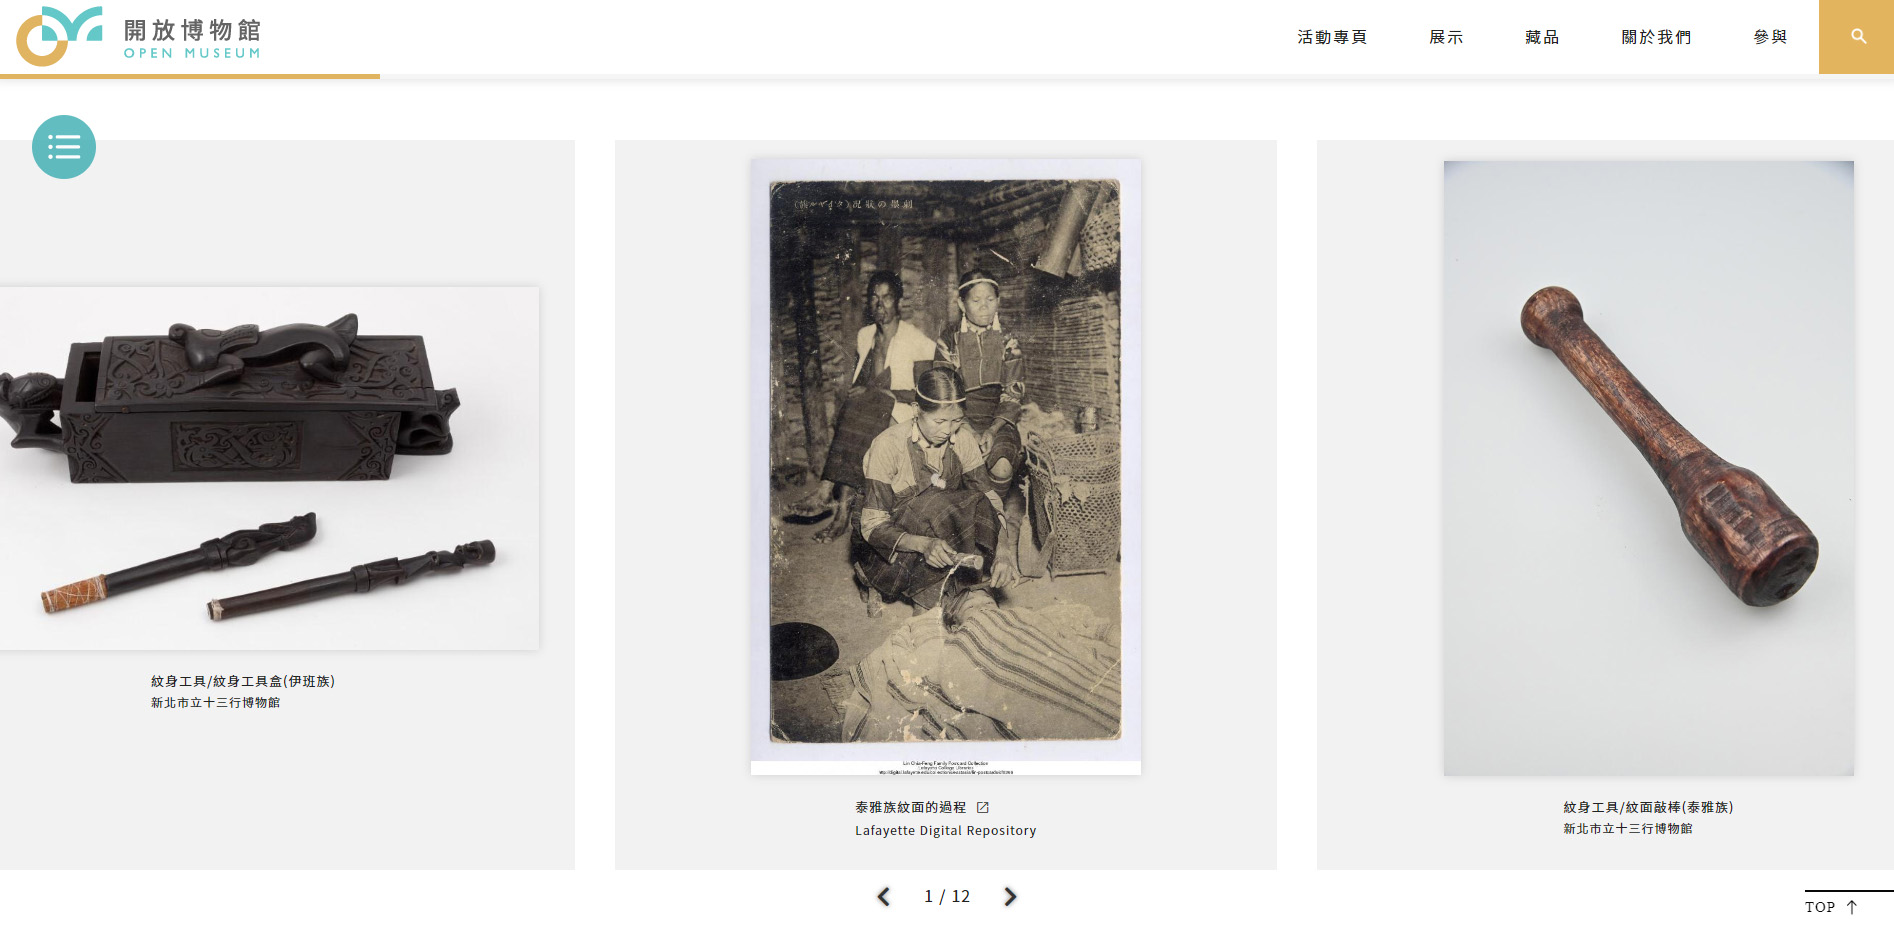Select the Atayal tattooing postcard image
This screenshot has width=1894, height=926.
pyautogui.click(x=946, y=466)
